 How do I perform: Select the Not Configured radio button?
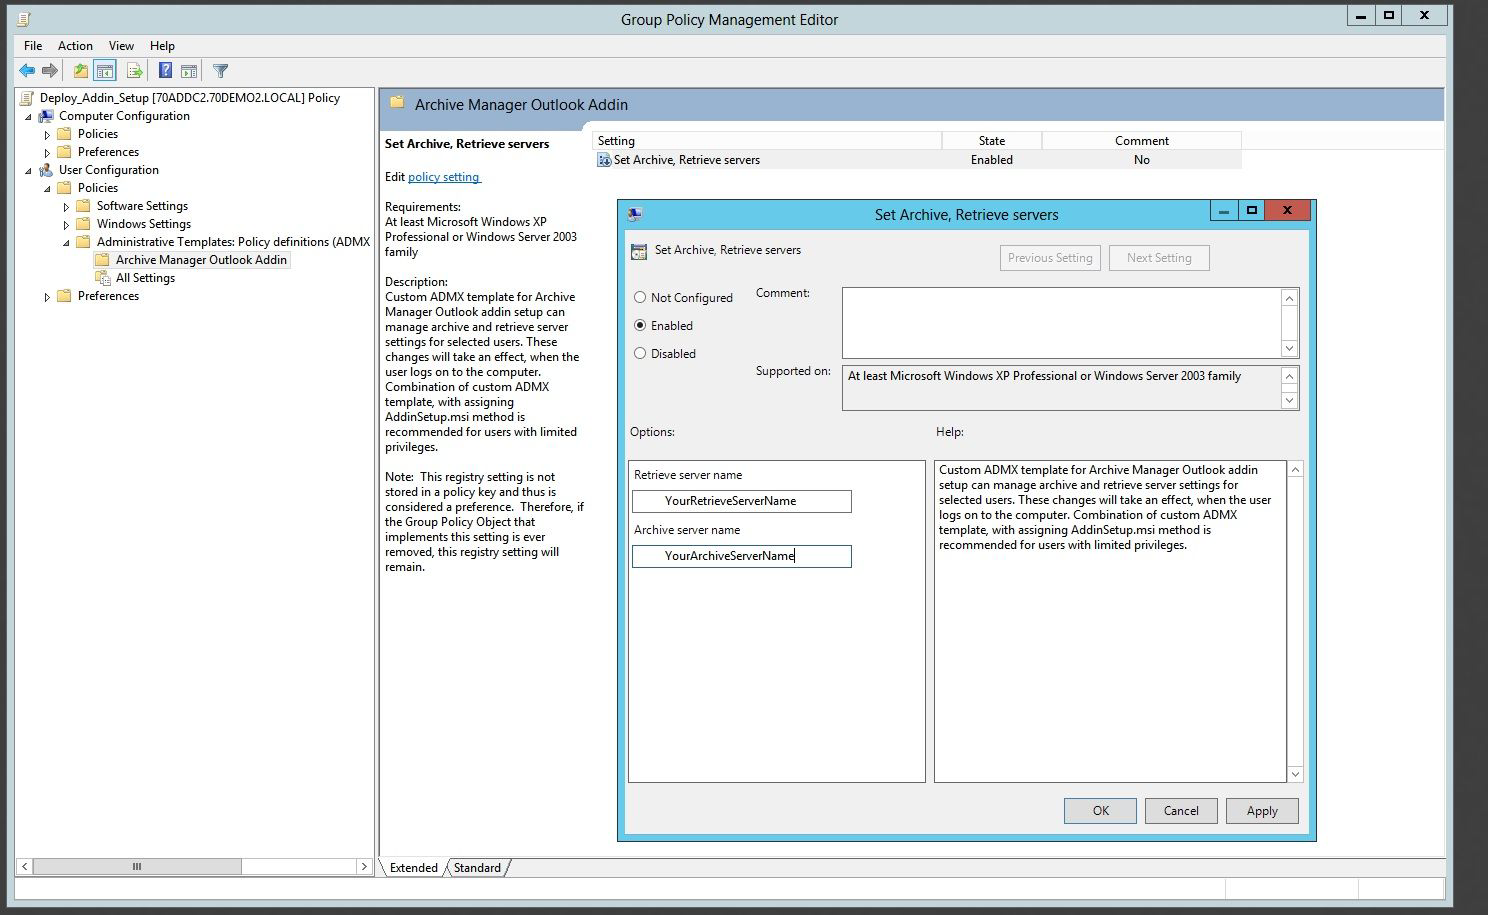pos(640,298)
